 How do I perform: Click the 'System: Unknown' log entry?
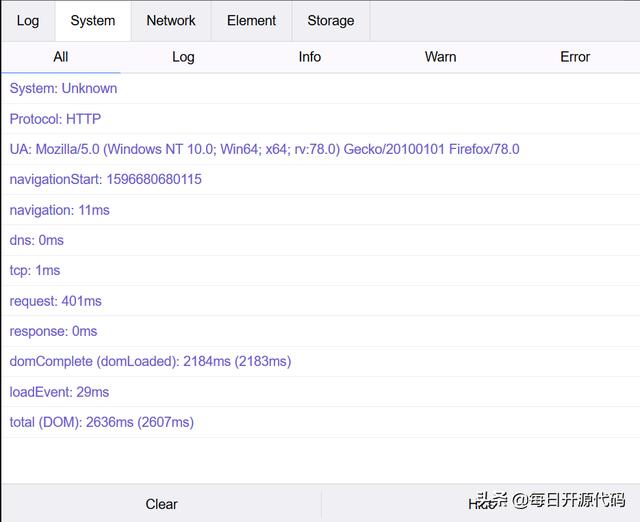pyautogui.click(x=64, y=89)
